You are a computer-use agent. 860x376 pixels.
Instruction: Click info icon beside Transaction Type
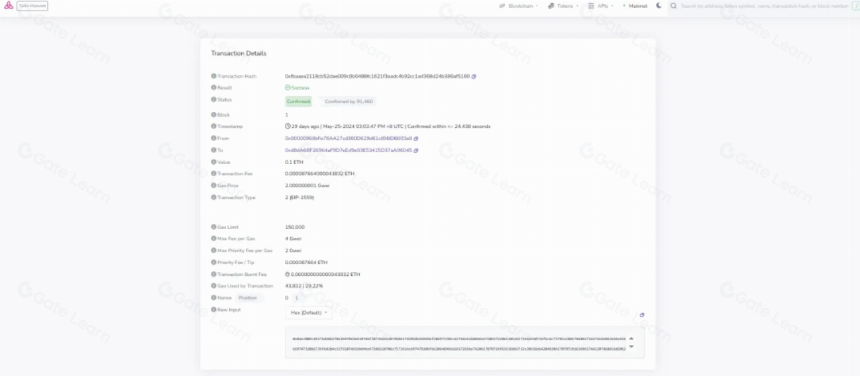click(214, 197)
